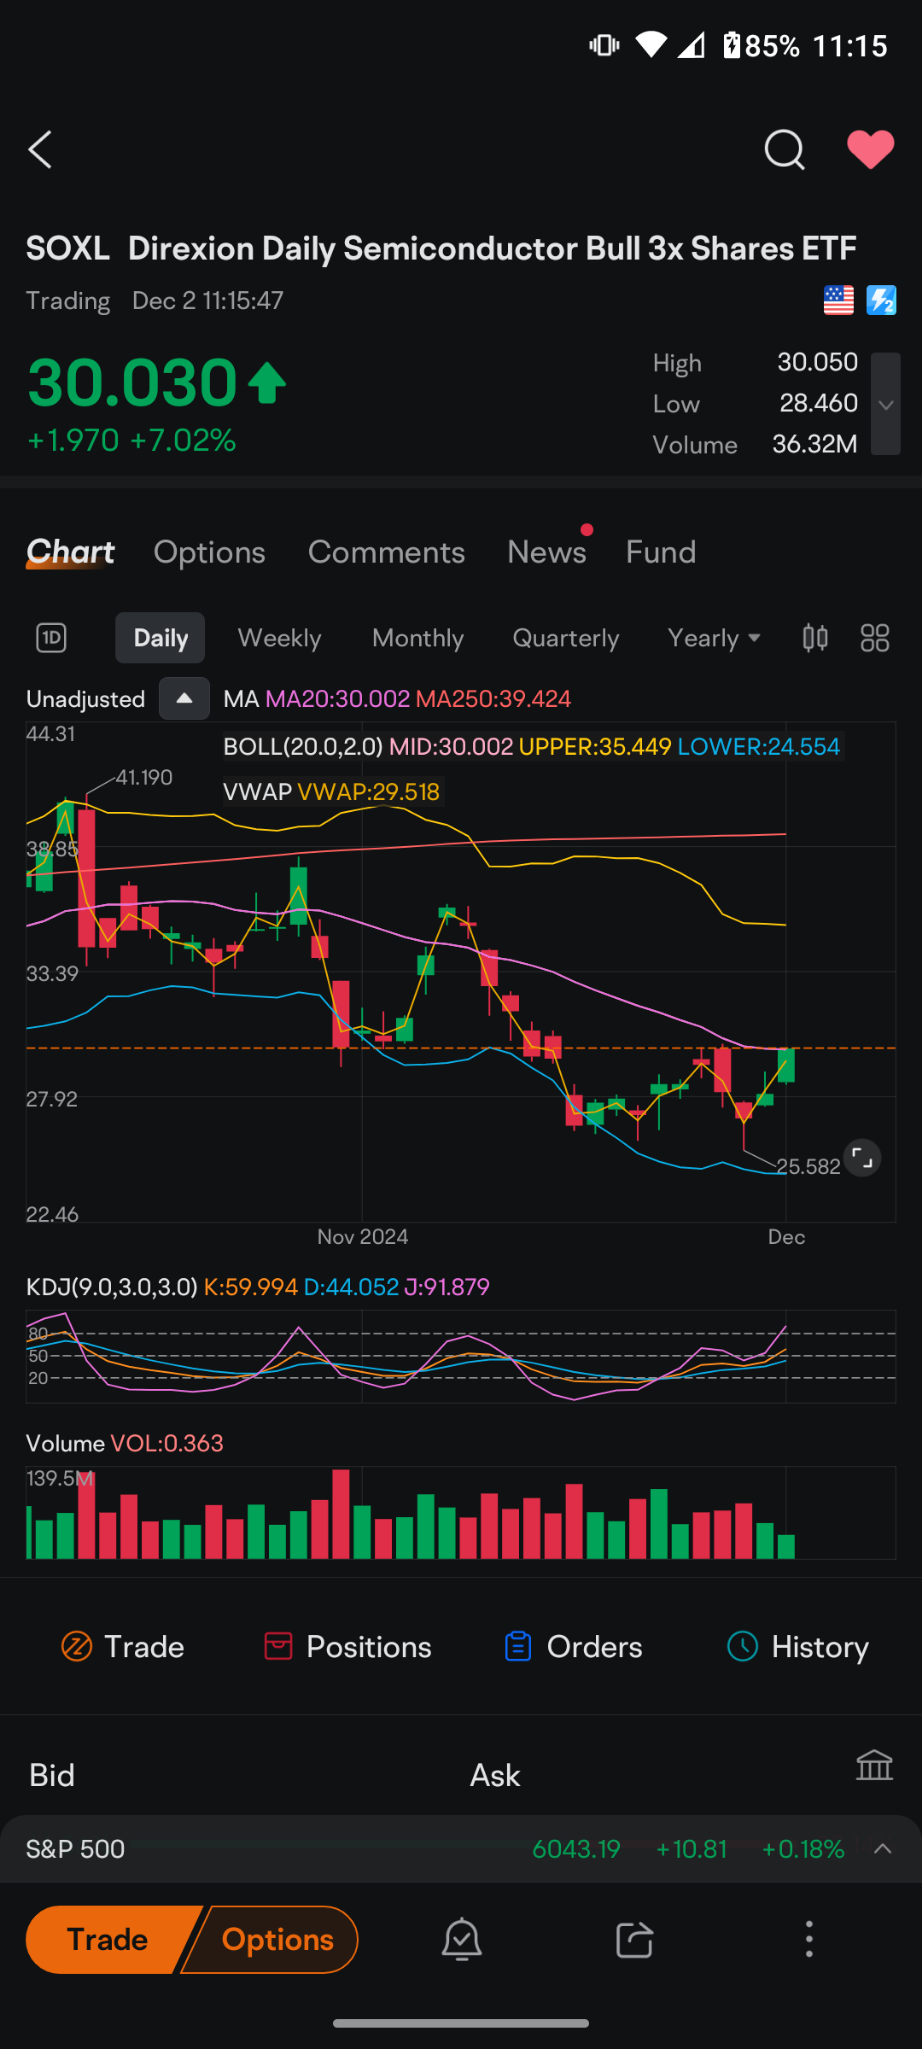Open the Orders shortcut

point(574,1646)
